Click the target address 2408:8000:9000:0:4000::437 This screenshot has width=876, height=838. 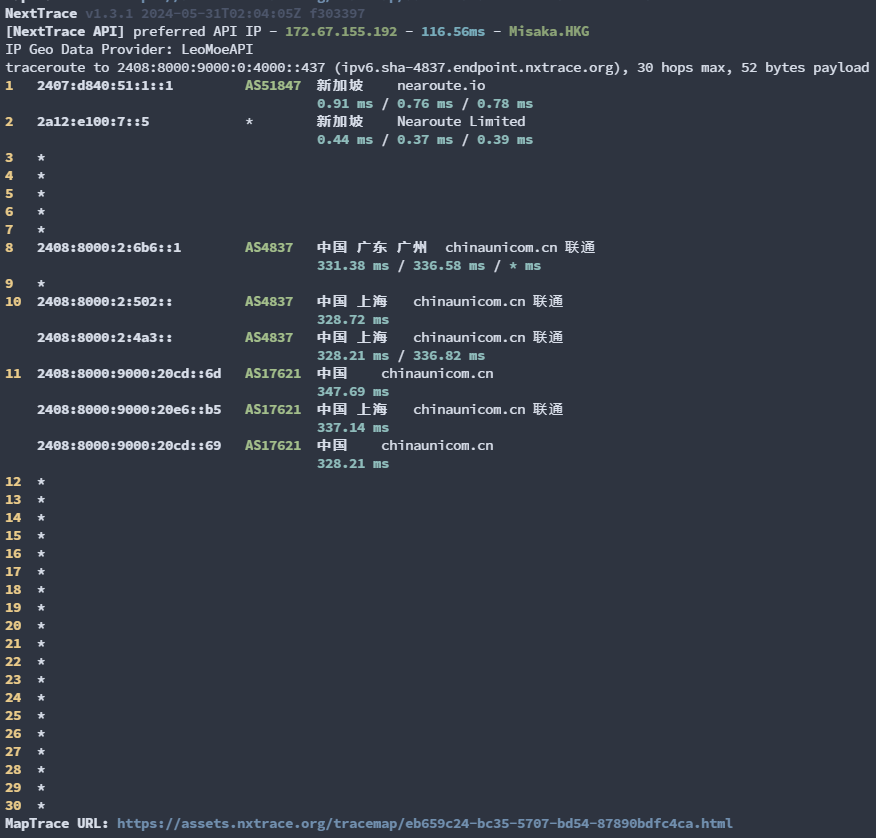tap(221, 68)
